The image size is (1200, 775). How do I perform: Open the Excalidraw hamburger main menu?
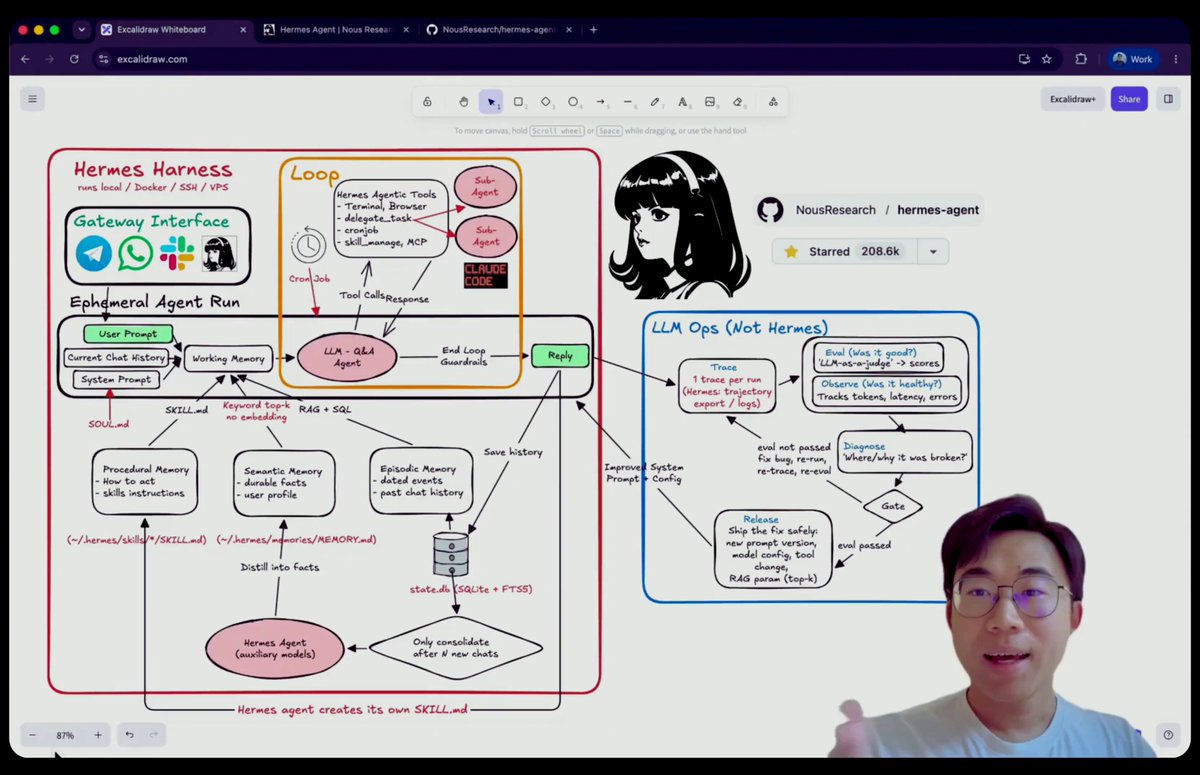coord(33,99)
